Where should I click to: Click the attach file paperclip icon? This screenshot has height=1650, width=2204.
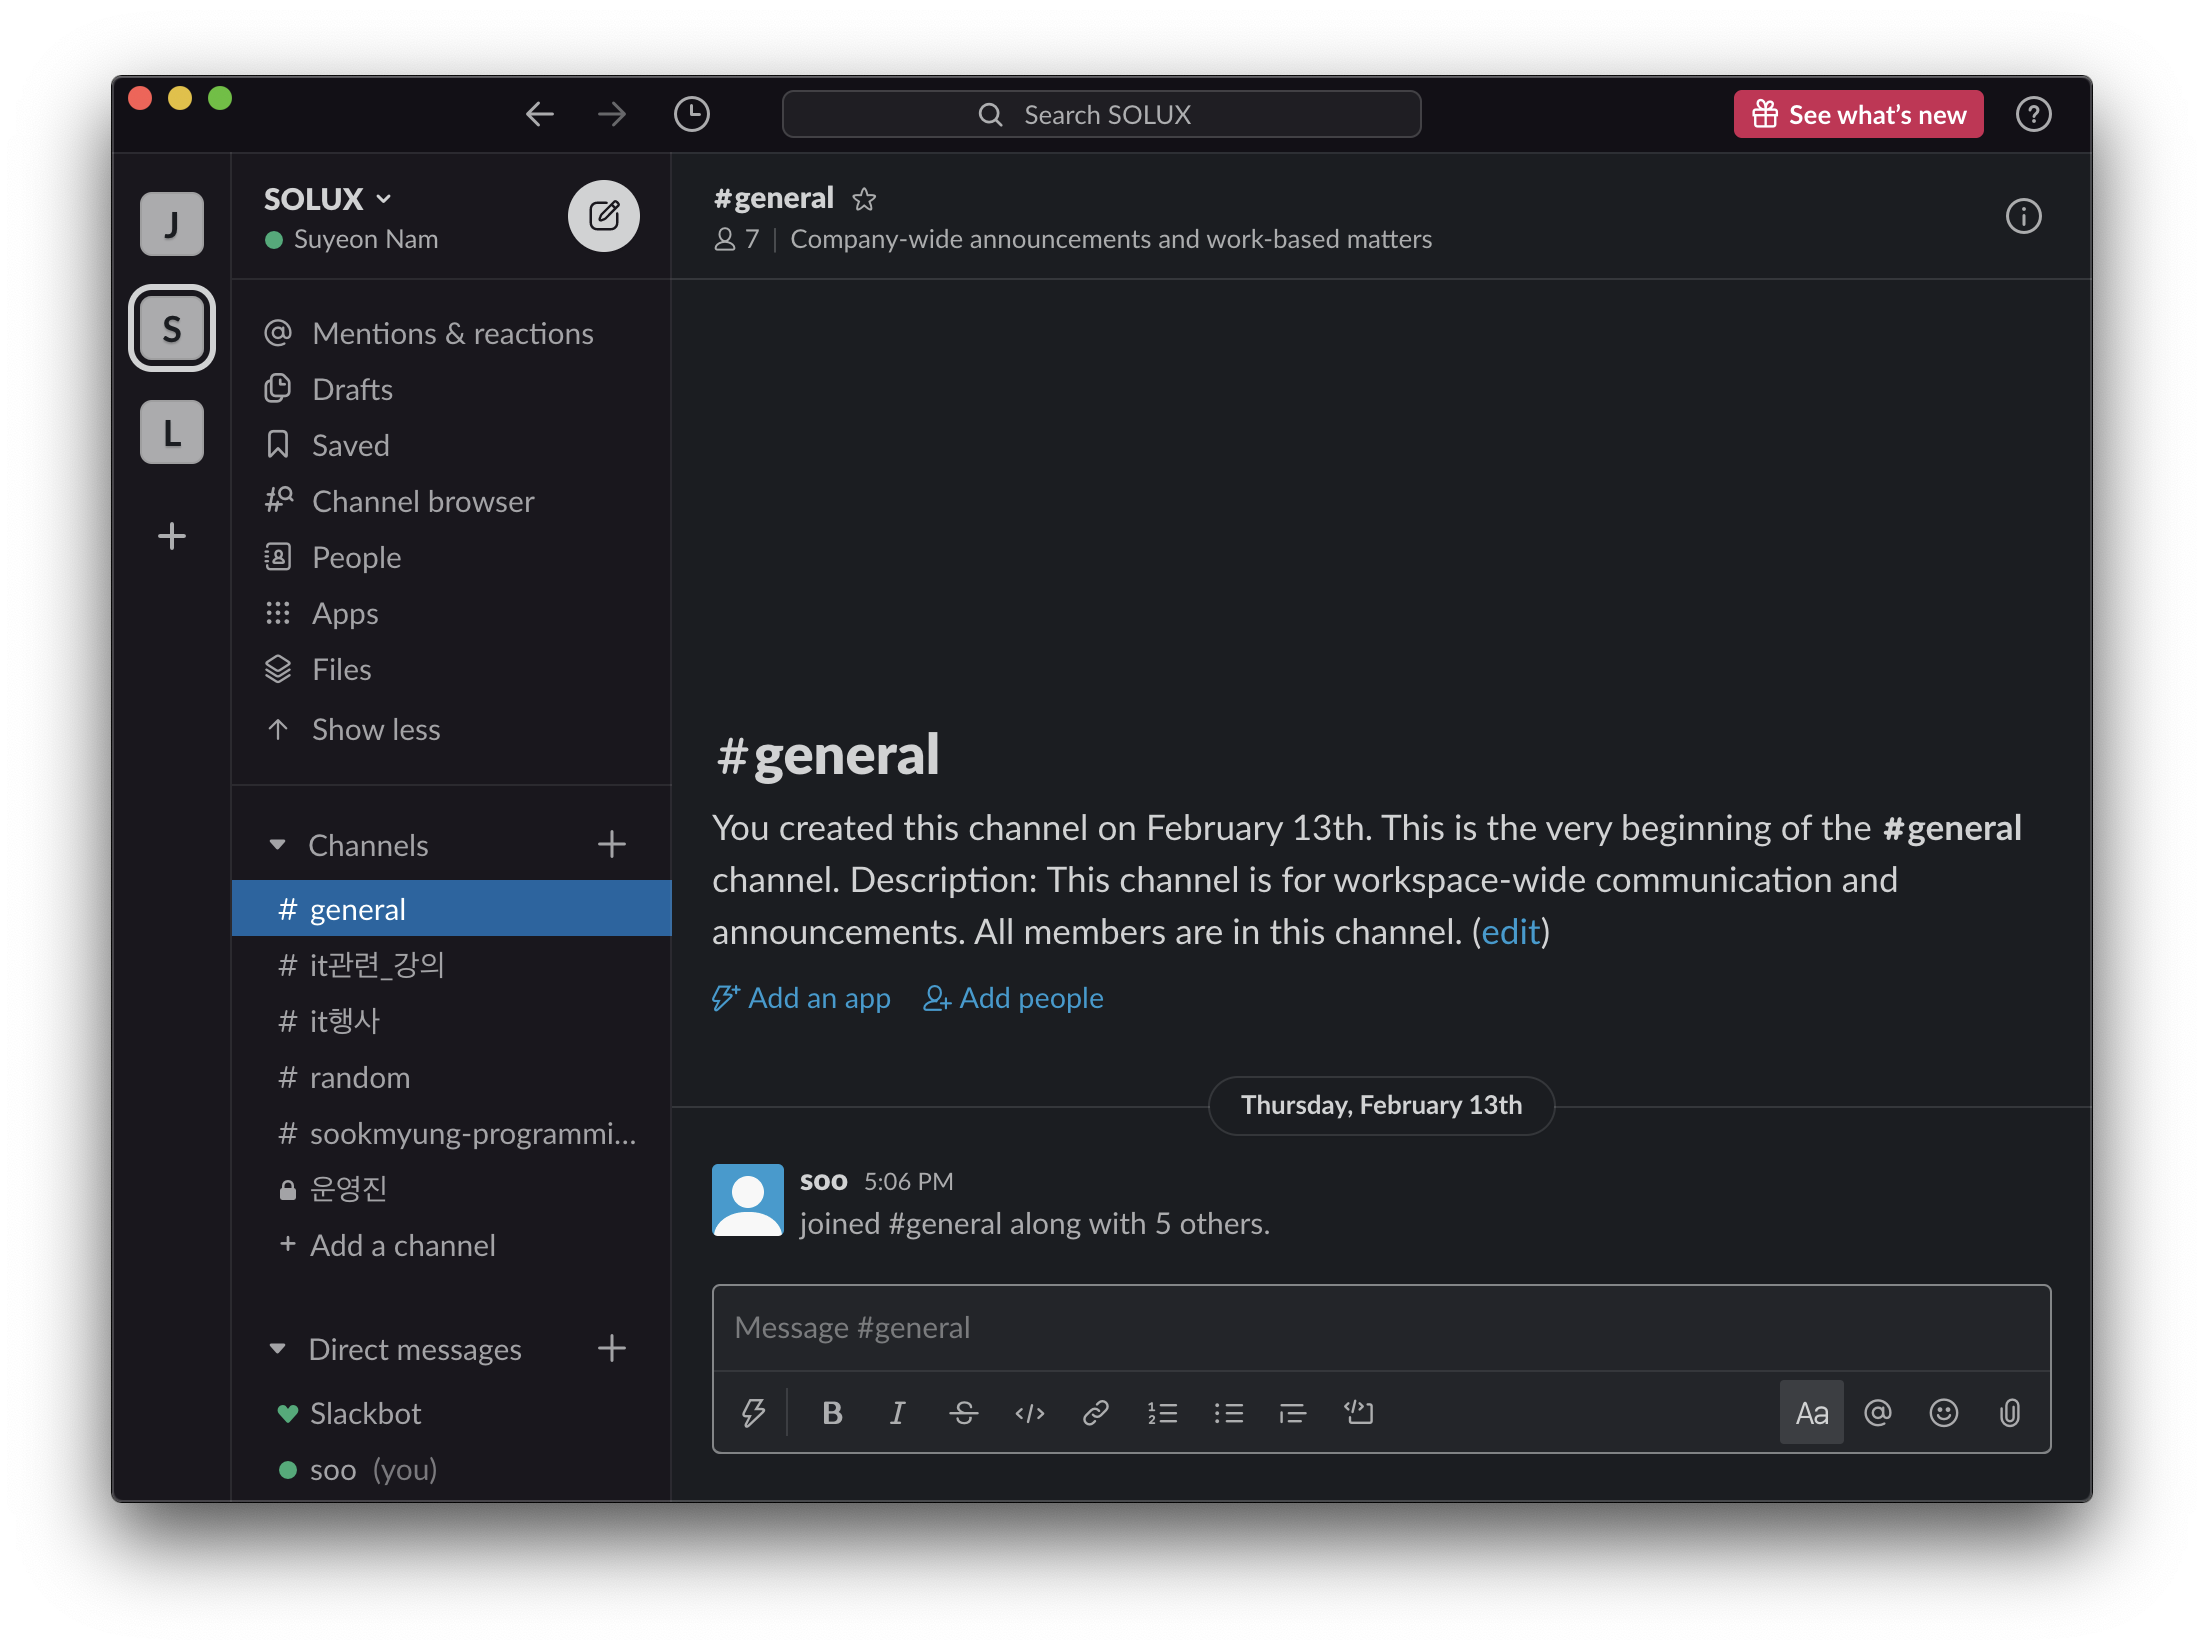point(2009,1413)
